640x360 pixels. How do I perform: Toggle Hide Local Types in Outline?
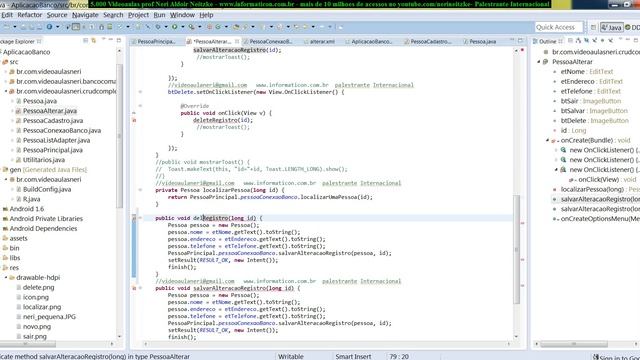(611, 41)
